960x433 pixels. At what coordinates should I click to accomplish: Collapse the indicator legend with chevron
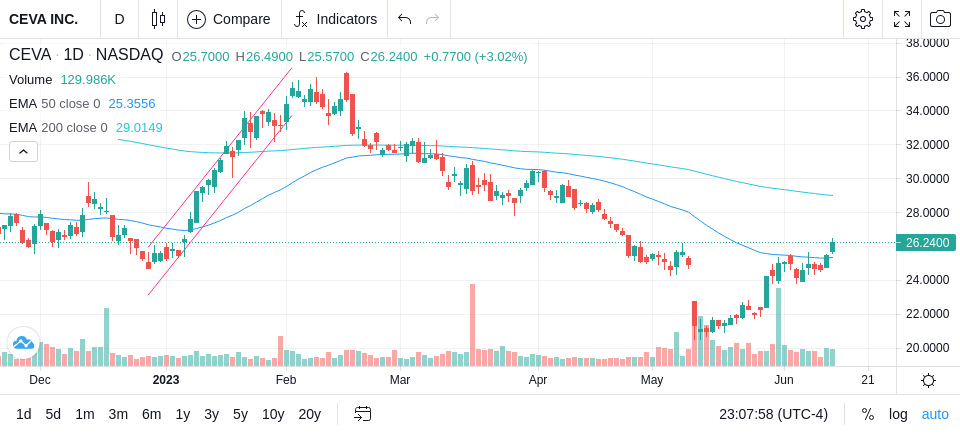[x=23, y=151]
